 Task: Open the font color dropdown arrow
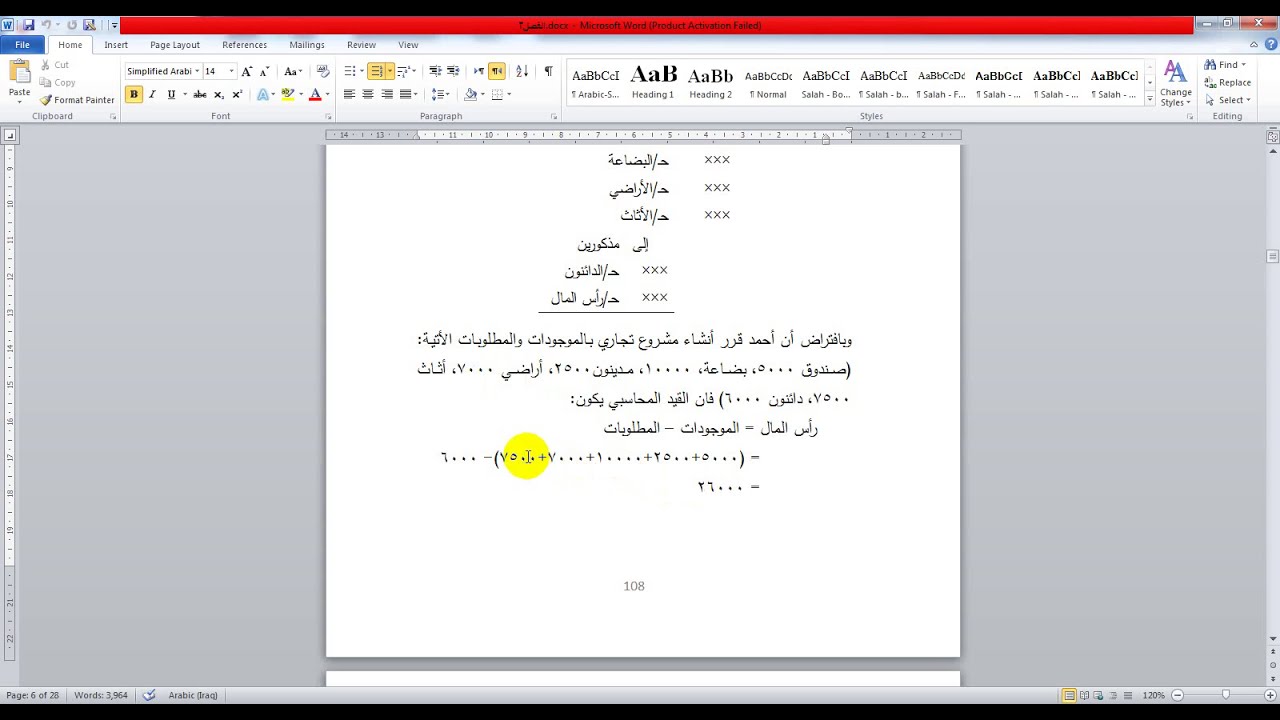pyautogui.click(x=327, y=94)
